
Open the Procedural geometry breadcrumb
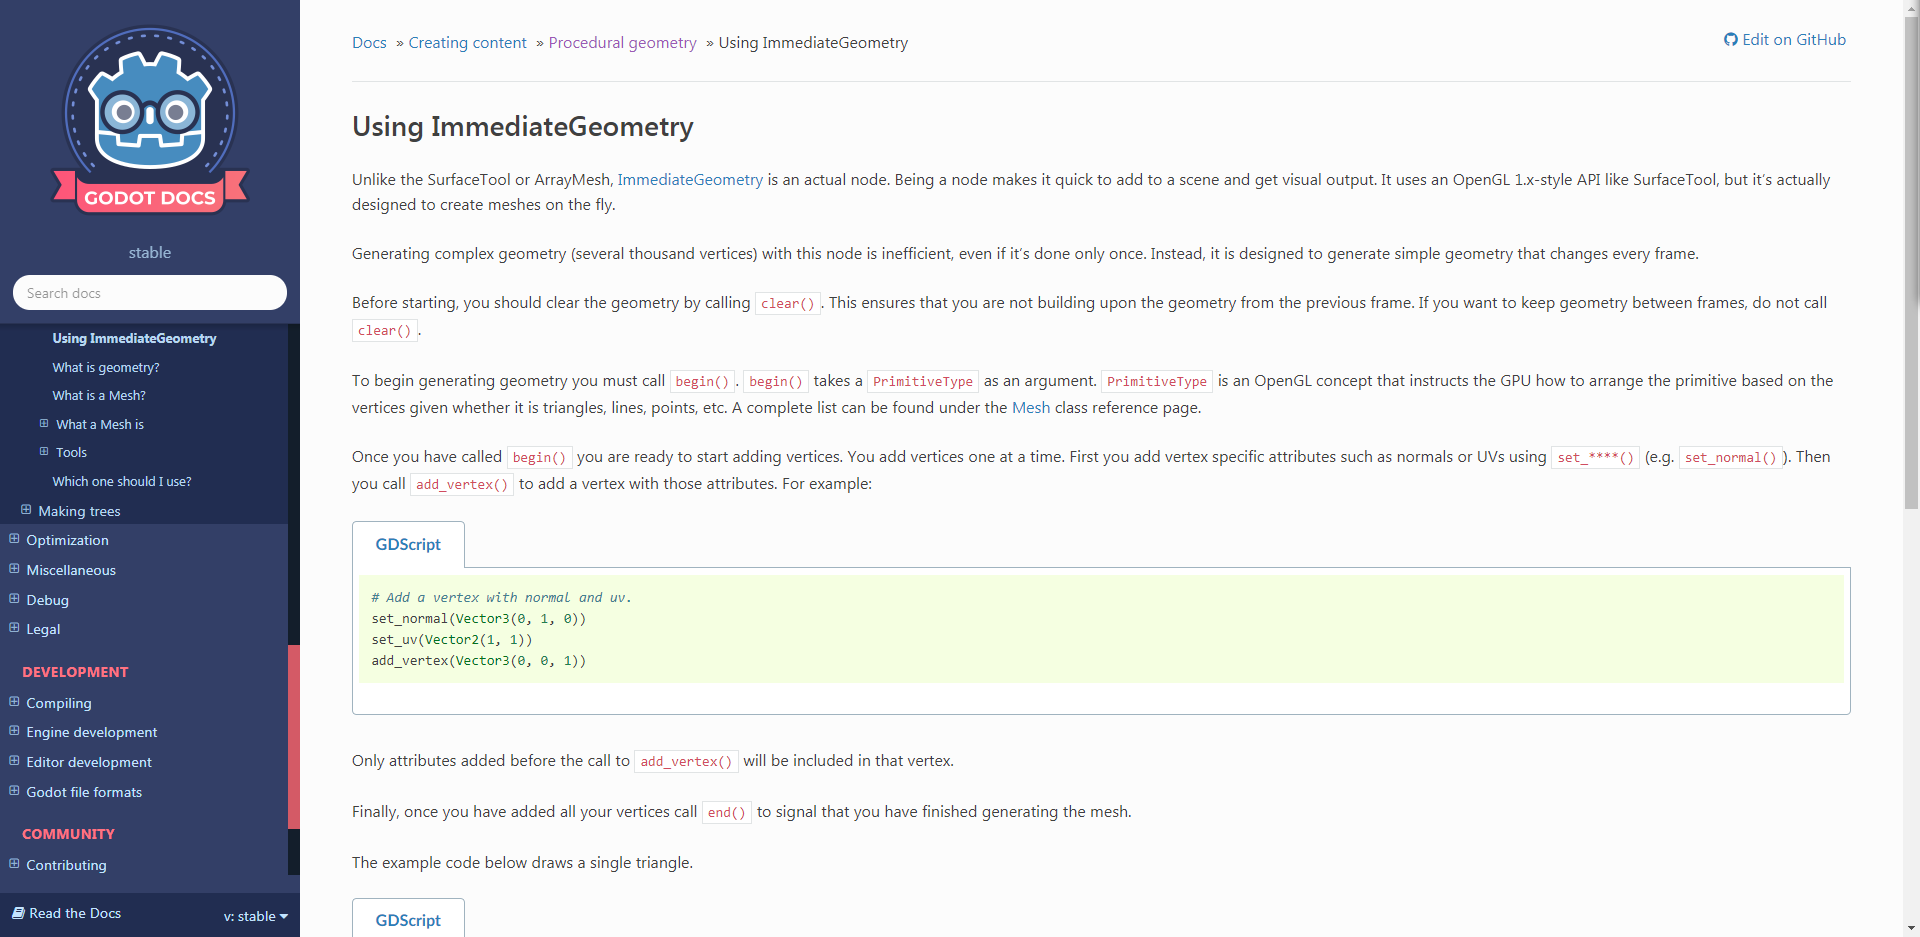[x=622, y=42]
